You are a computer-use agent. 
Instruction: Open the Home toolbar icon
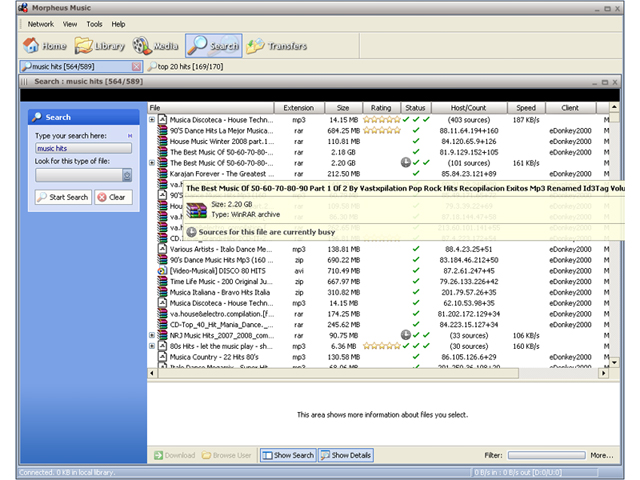pyautogui.click(x=31, y=45)
